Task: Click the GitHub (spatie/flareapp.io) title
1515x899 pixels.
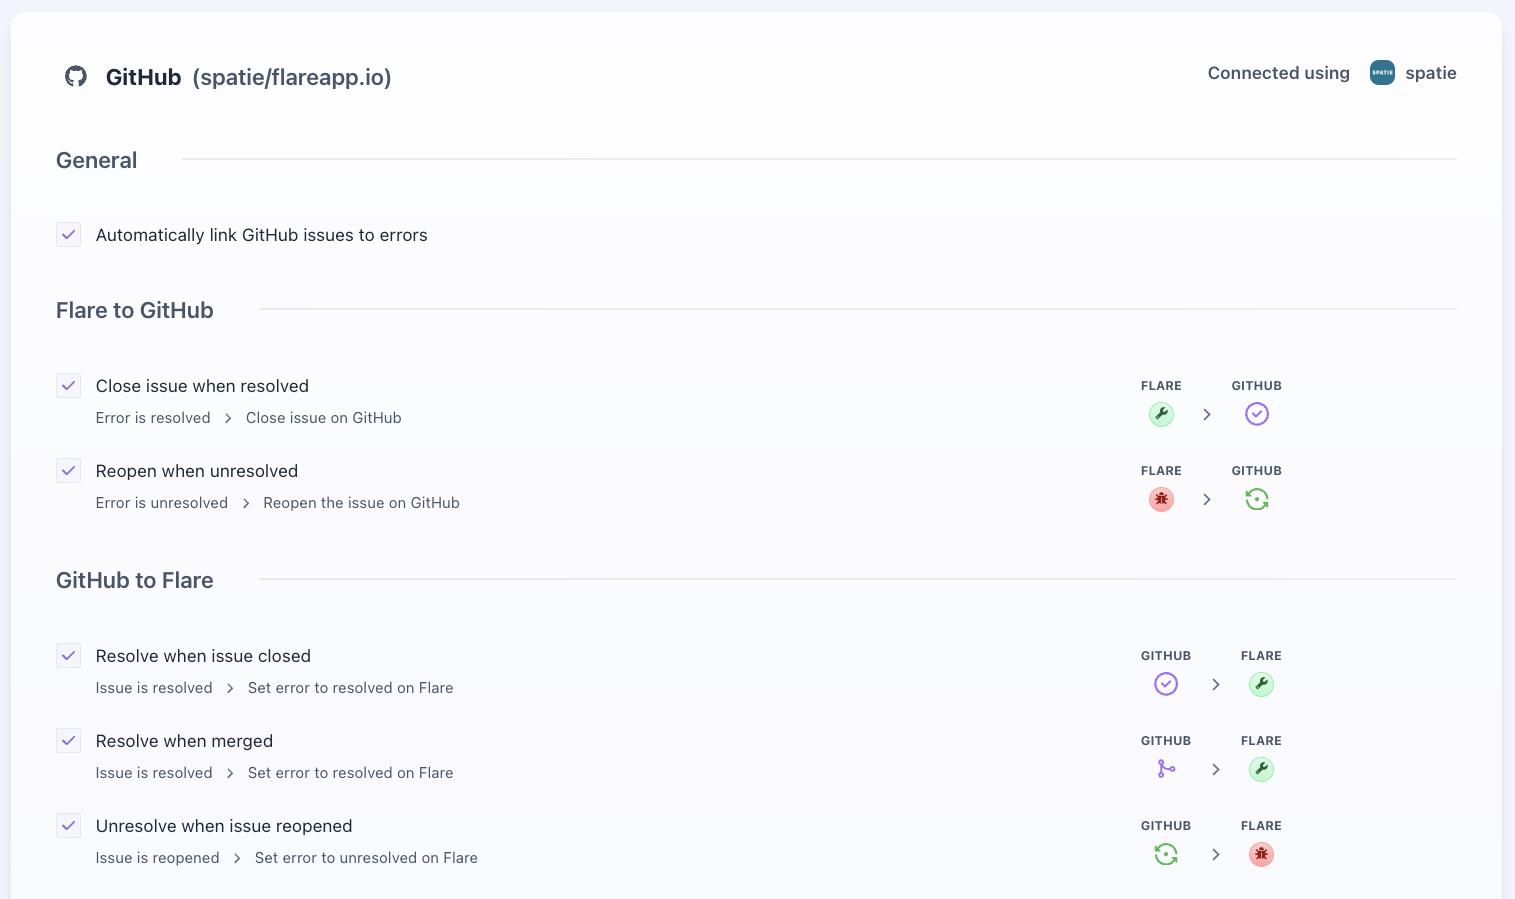Action: (248, 77)
